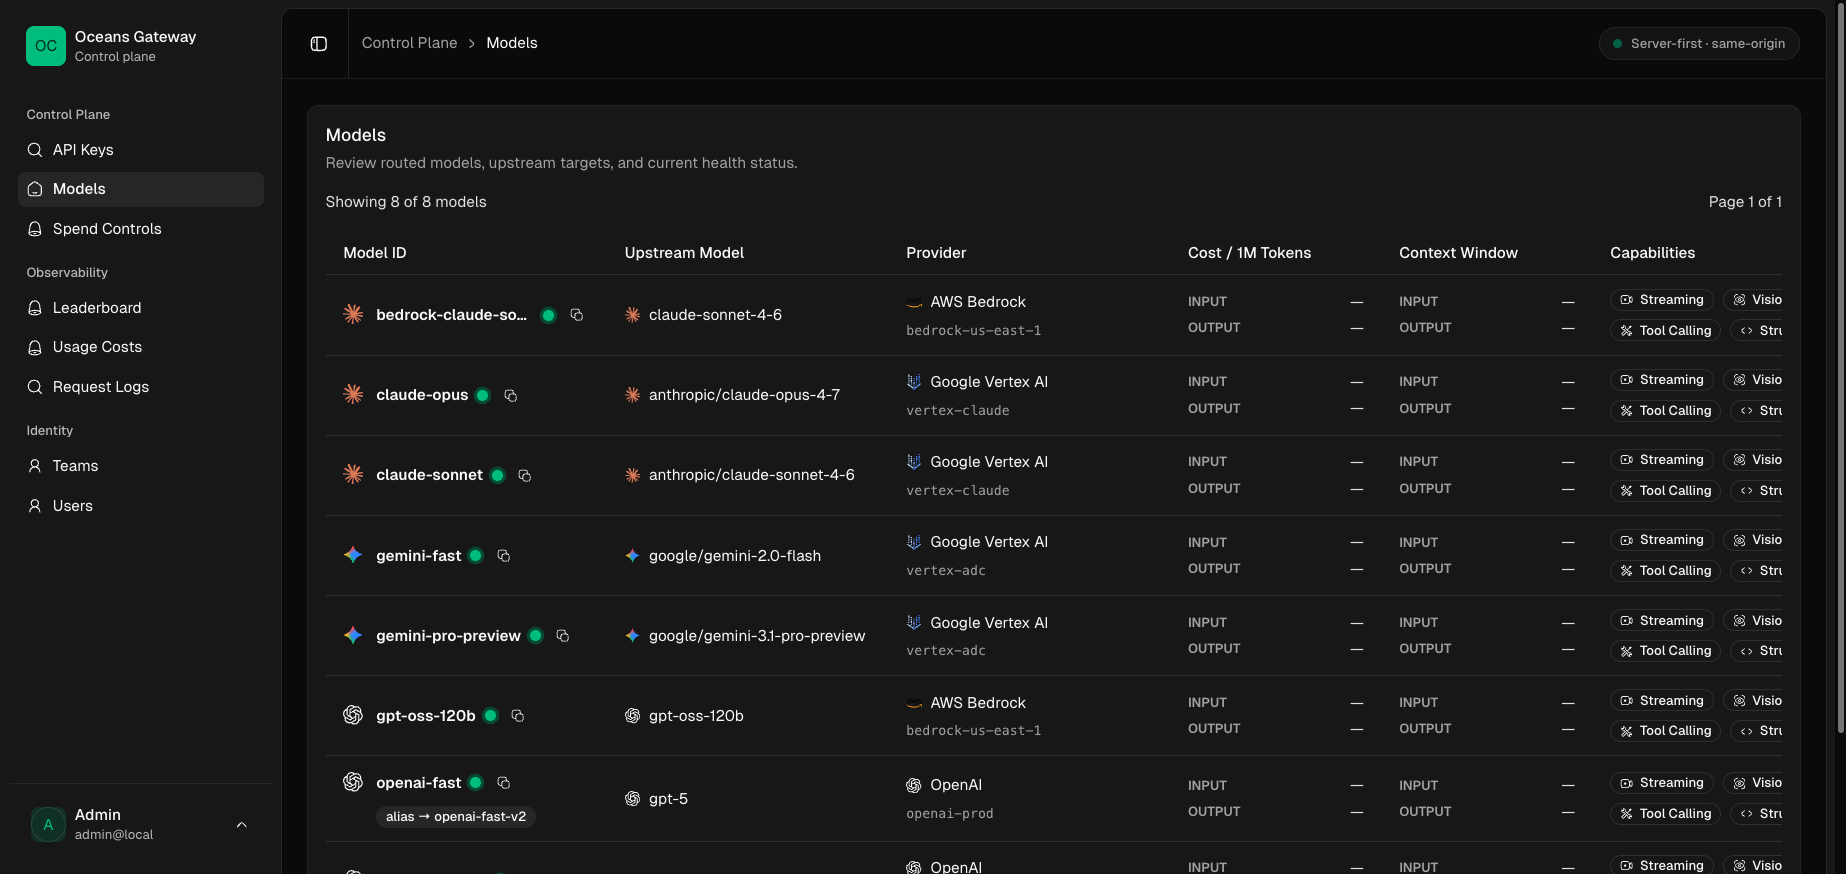
Task: Copy the gemini-fast model ID
Action: click(x=504, y=556)
